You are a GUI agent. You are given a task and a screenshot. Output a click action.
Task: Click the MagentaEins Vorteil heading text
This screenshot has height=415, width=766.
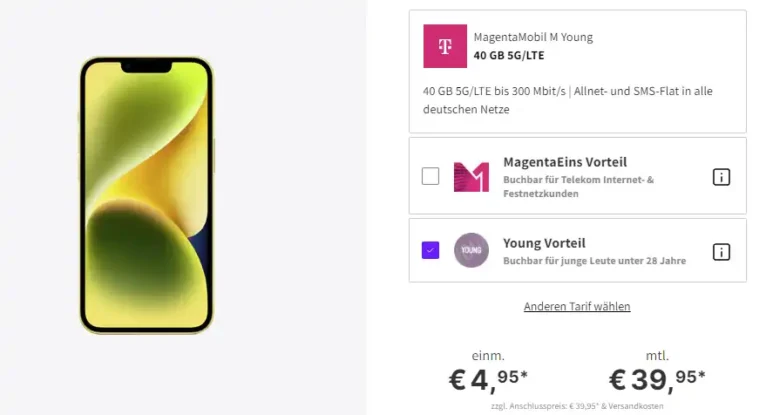[565, 162]
